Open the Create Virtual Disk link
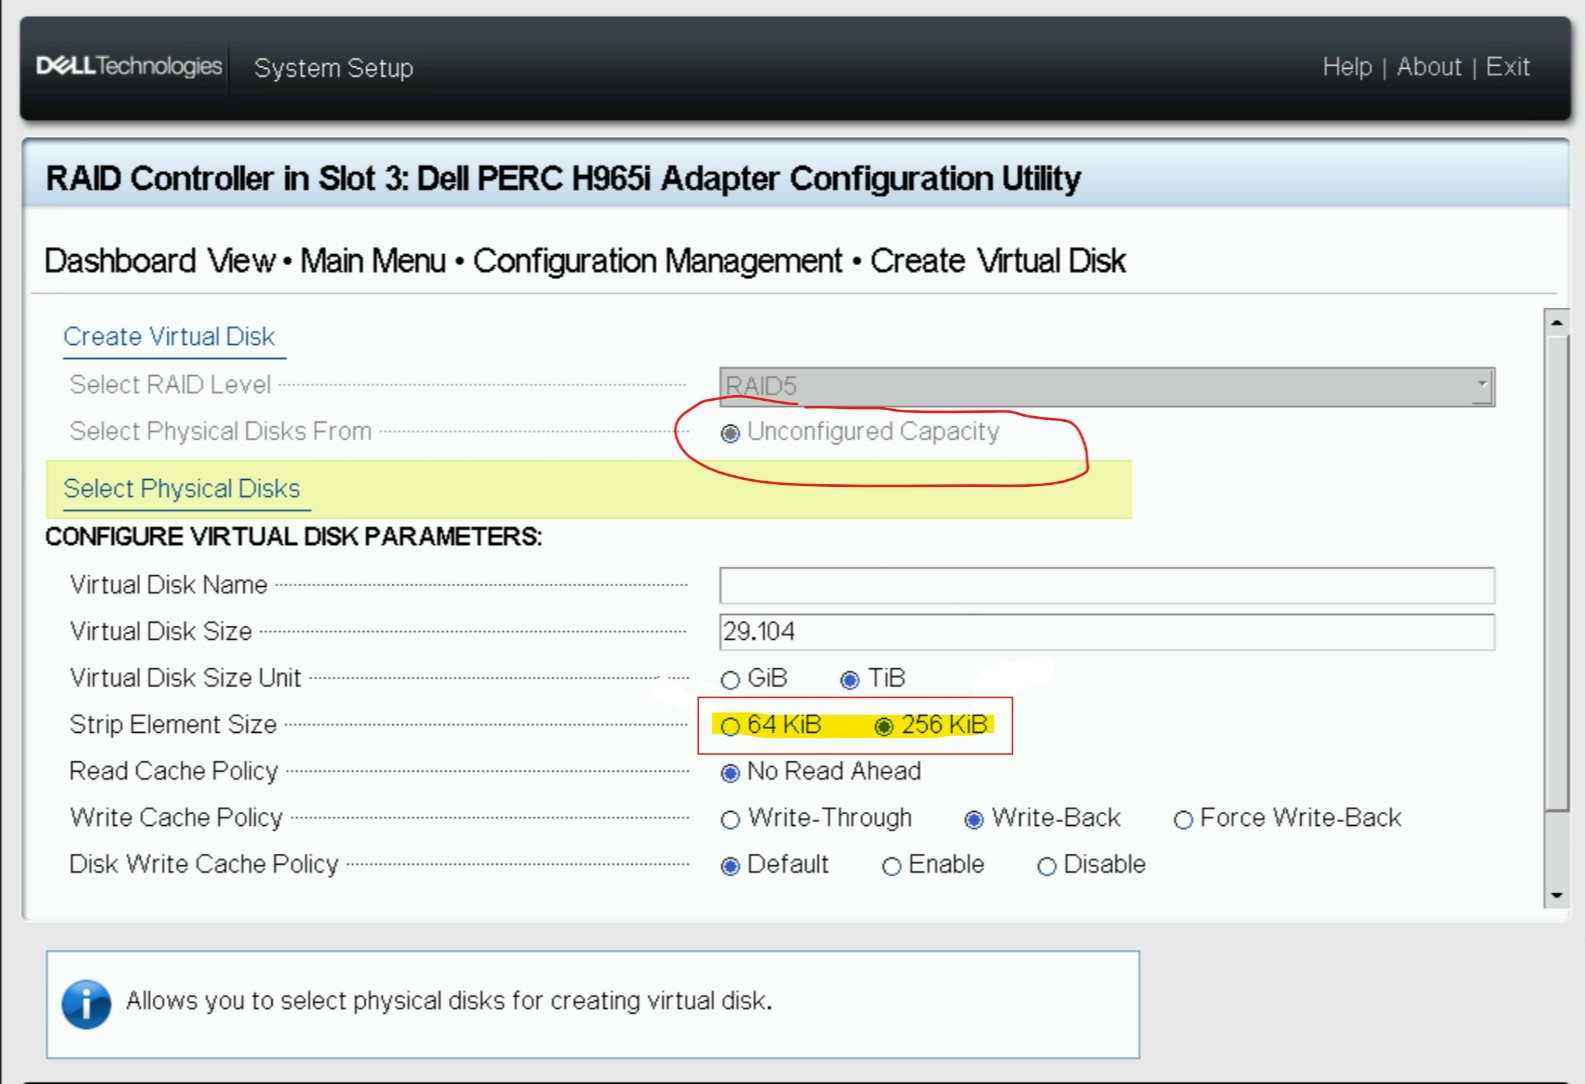The image size is (1585, 1084). [169, 337]
